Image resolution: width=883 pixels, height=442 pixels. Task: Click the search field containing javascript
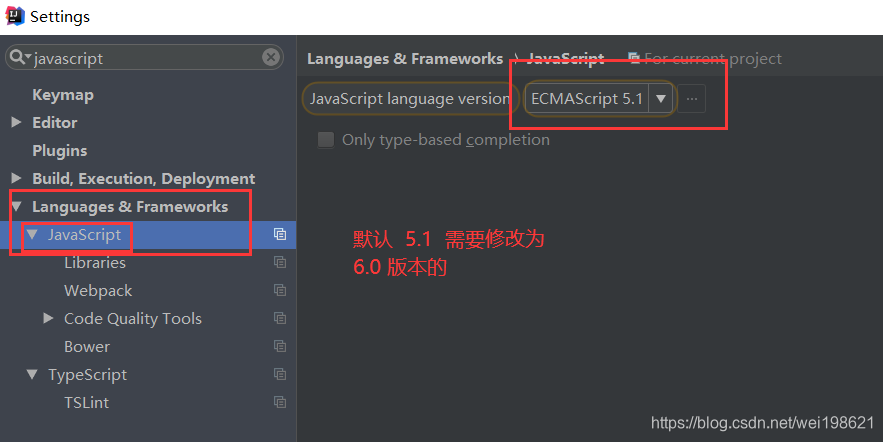click(x=144, y=57)
